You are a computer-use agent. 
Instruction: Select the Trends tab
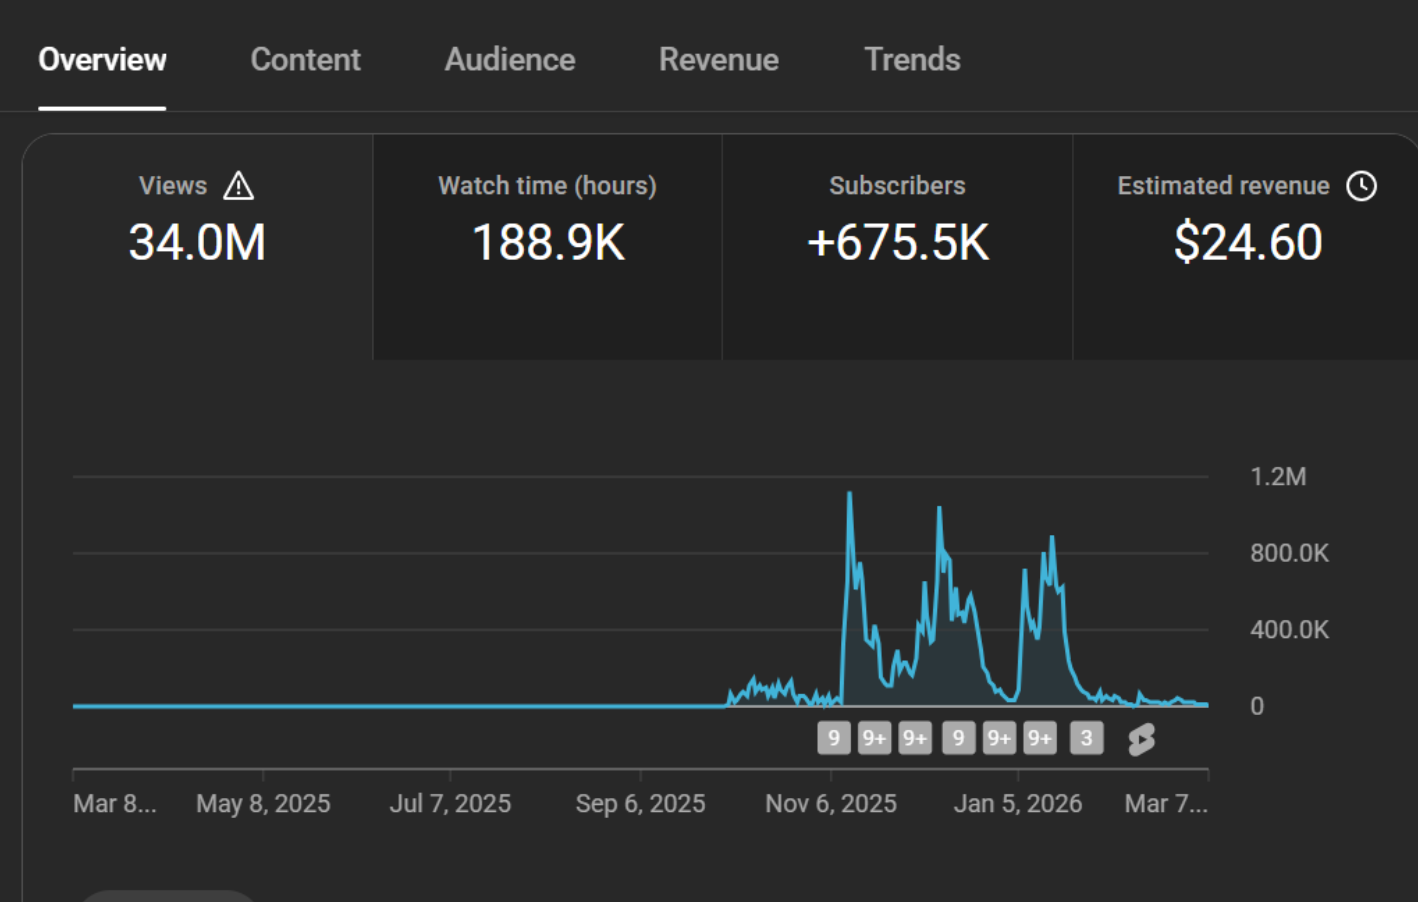pyautogui.click(x=911, y=60)
